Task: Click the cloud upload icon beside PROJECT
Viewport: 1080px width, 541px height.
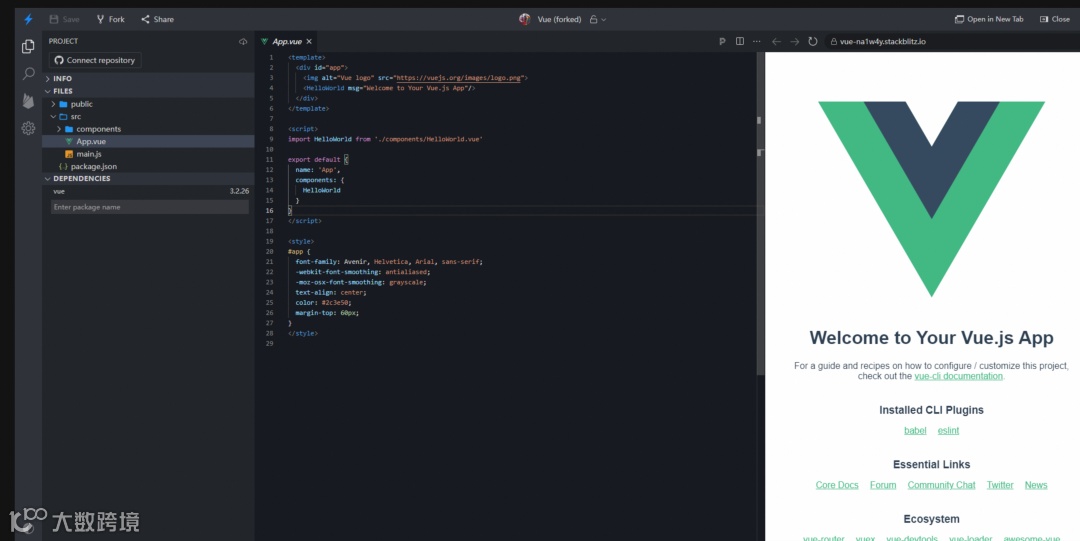Action: pyautogui.click(x=243, y=41)
